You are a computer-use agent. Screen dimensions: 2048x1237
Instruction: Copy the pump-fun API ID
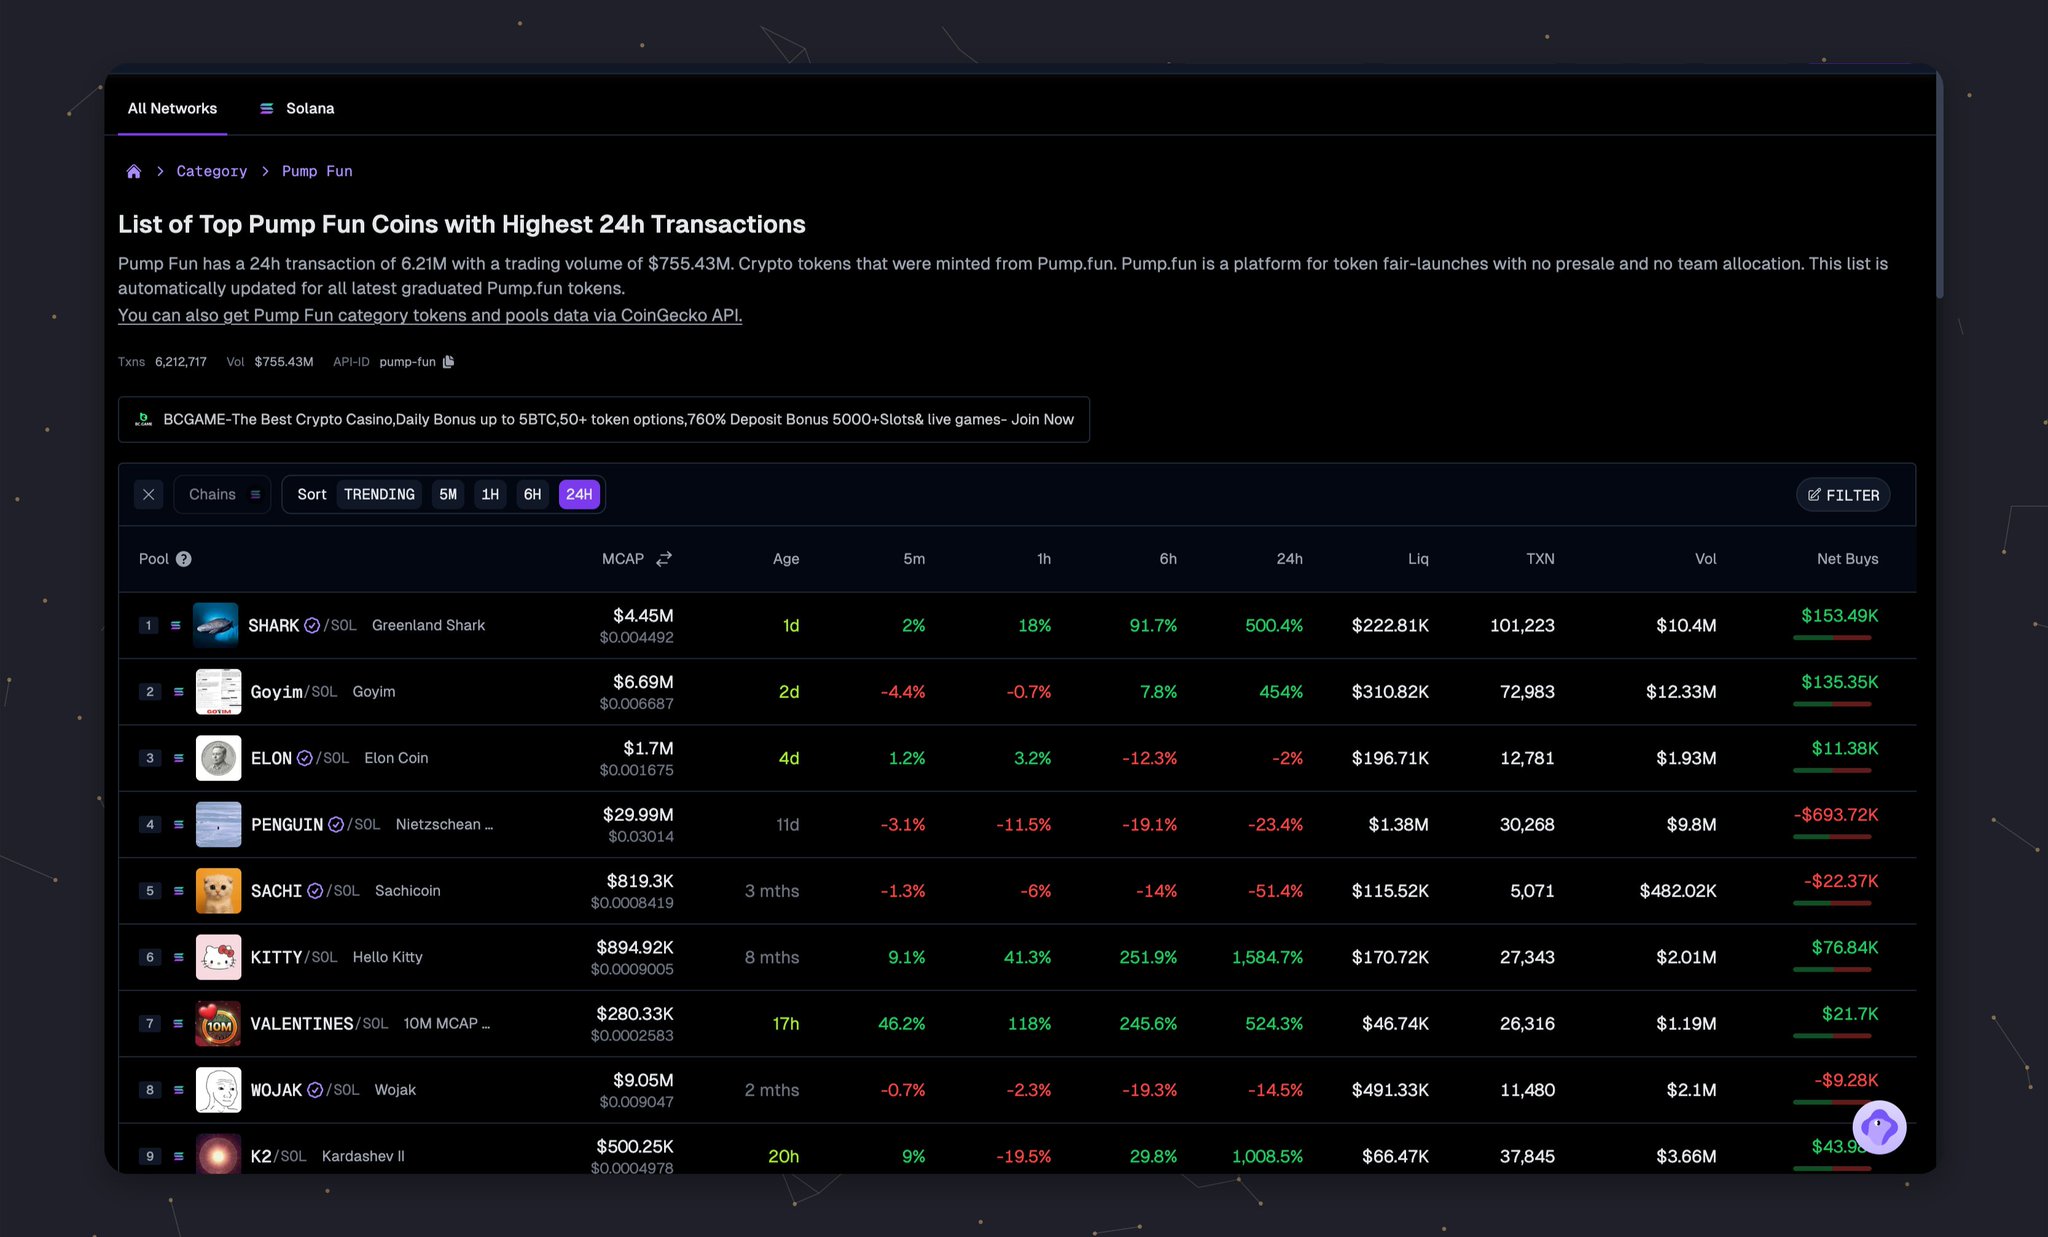[449, 362]
